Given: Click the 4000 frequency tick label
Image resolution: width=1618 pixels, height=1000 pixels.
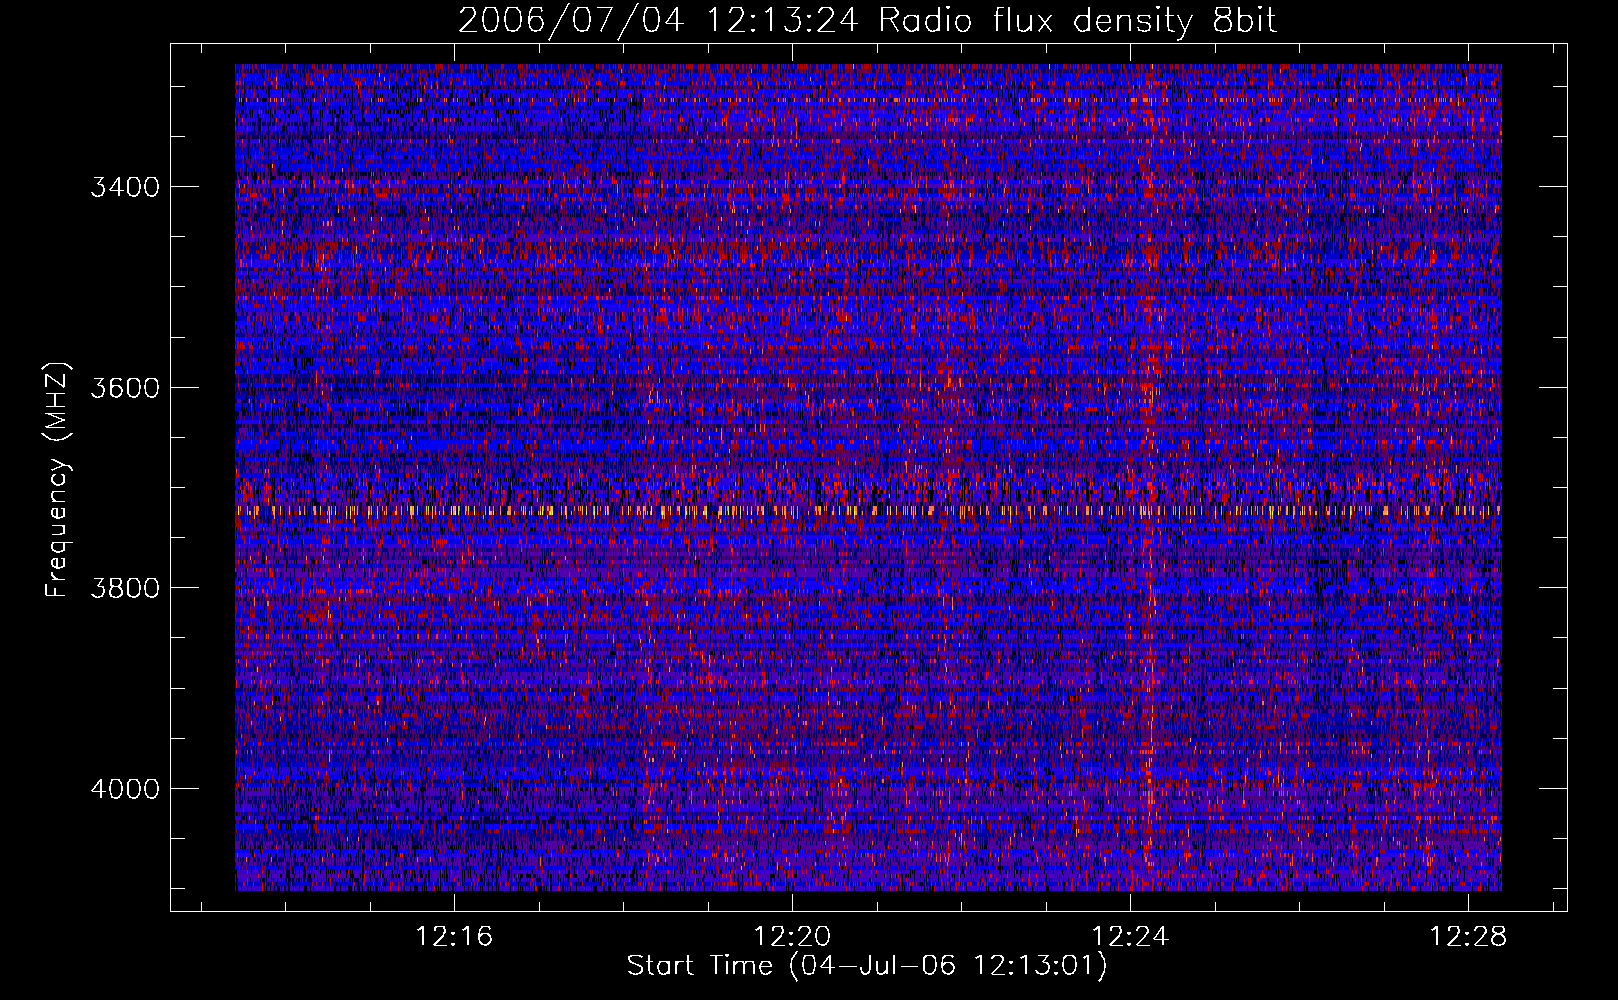Looking at the screenshot, I should click(125, 788).
